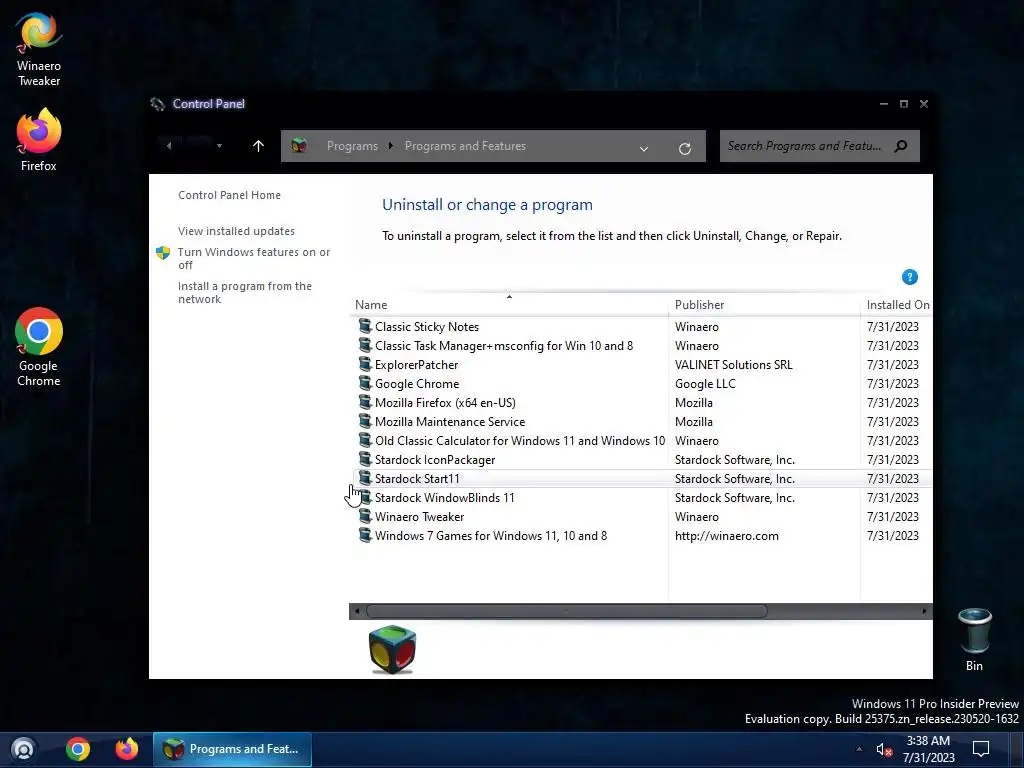Screen dimensions: 1024x768
Task: Go up one level with the up arrow
Action: click(259, 146)
